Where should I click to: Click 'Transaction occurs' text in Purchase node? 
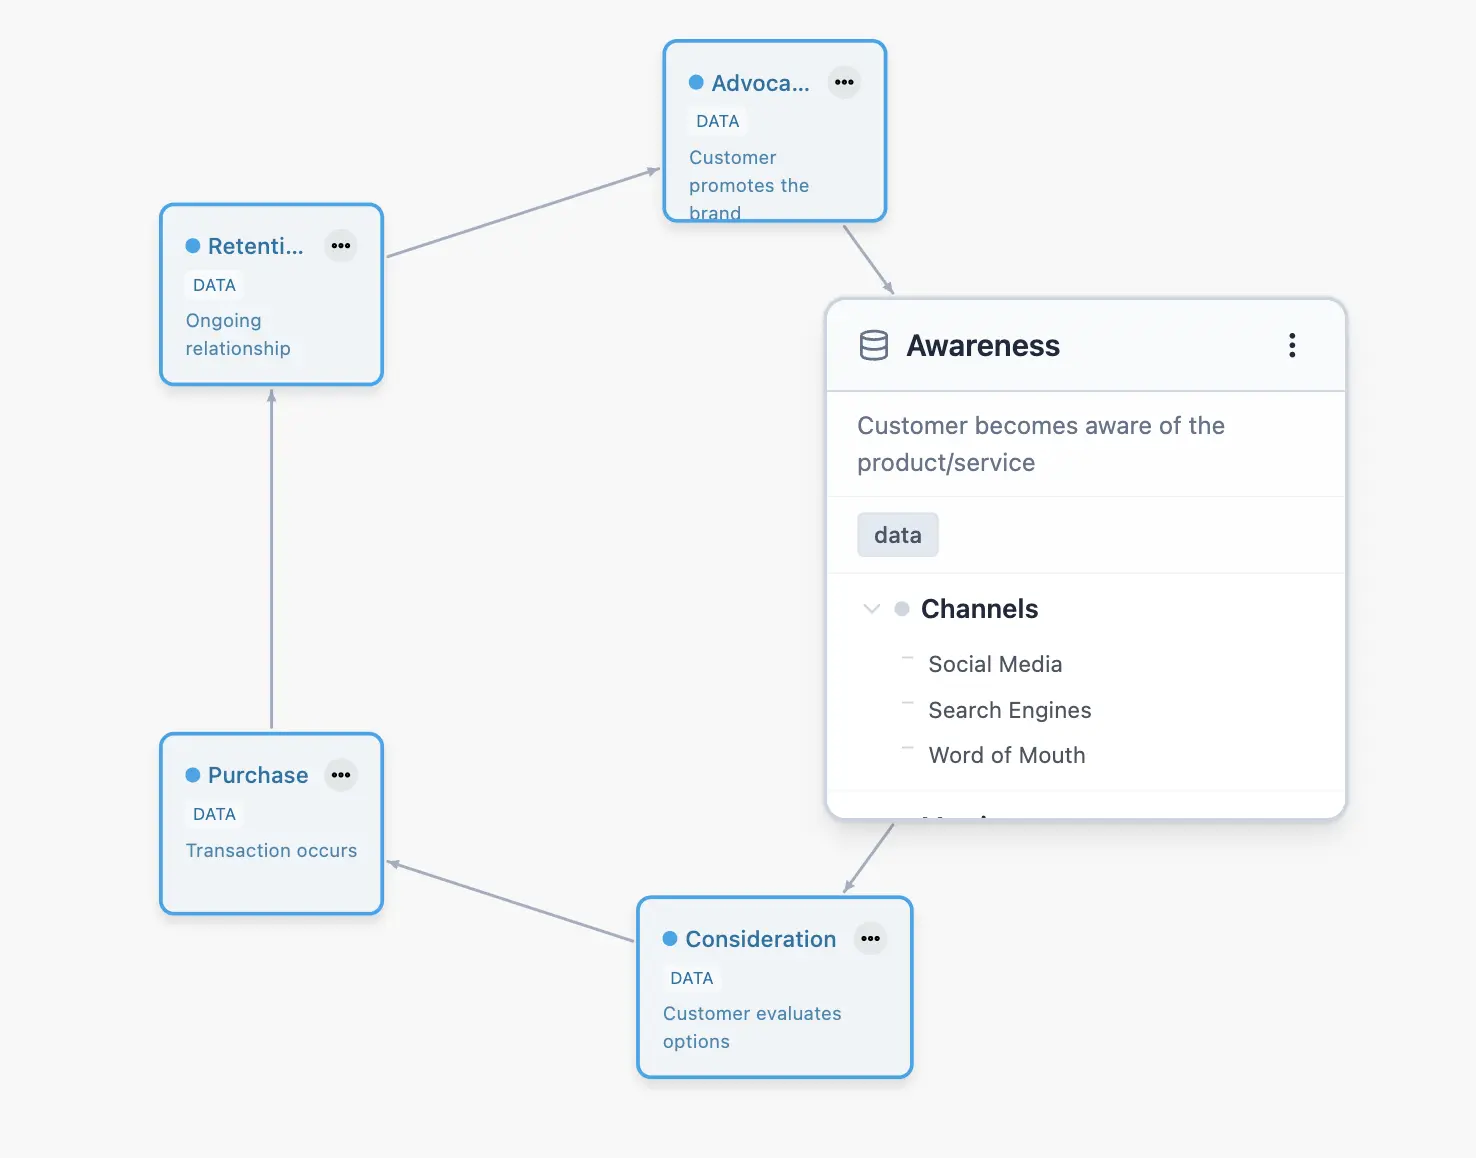click(x=271, y=850)
